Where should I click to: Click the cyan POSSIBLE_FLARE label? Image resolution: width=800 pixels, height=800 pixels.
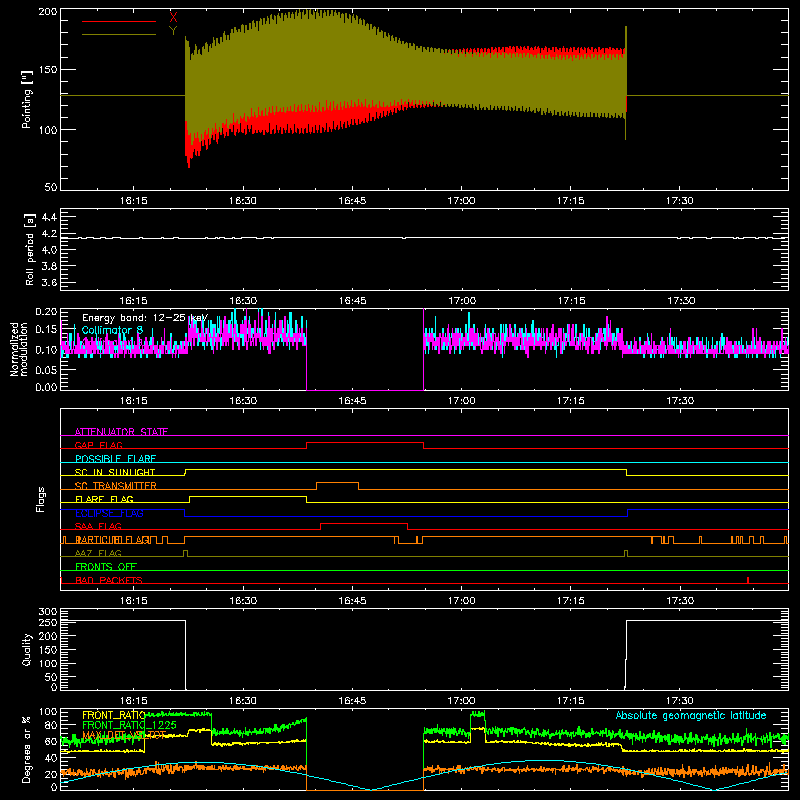[115, 459]
